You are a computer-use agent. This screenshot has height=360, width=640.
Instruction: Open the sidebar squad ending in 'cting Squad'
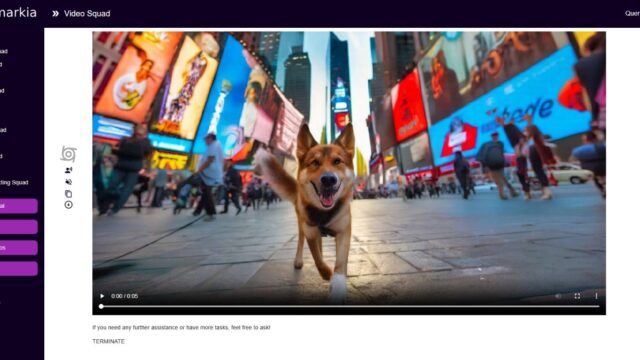(14, 182)
